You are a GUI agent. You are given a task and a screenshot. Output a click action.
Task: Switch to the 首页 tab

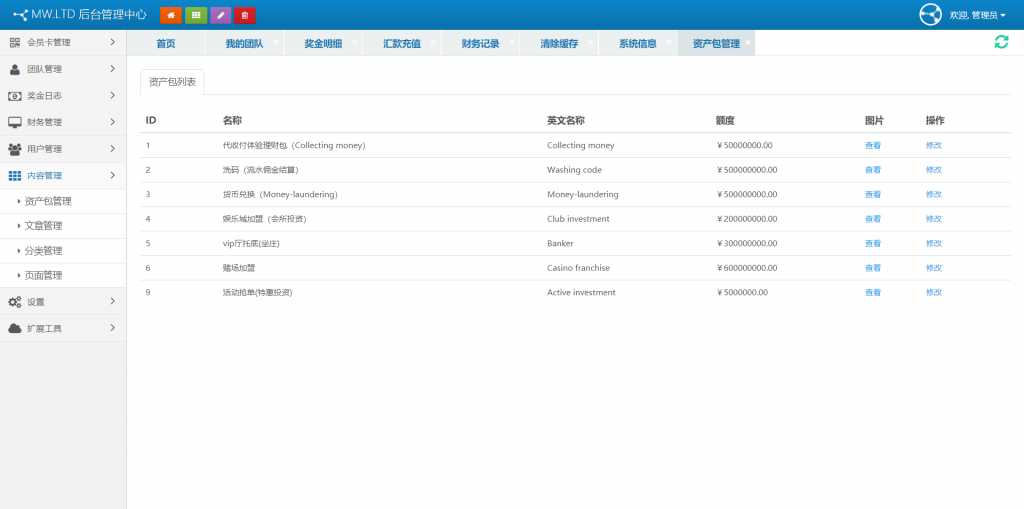(x=166, y=44)
